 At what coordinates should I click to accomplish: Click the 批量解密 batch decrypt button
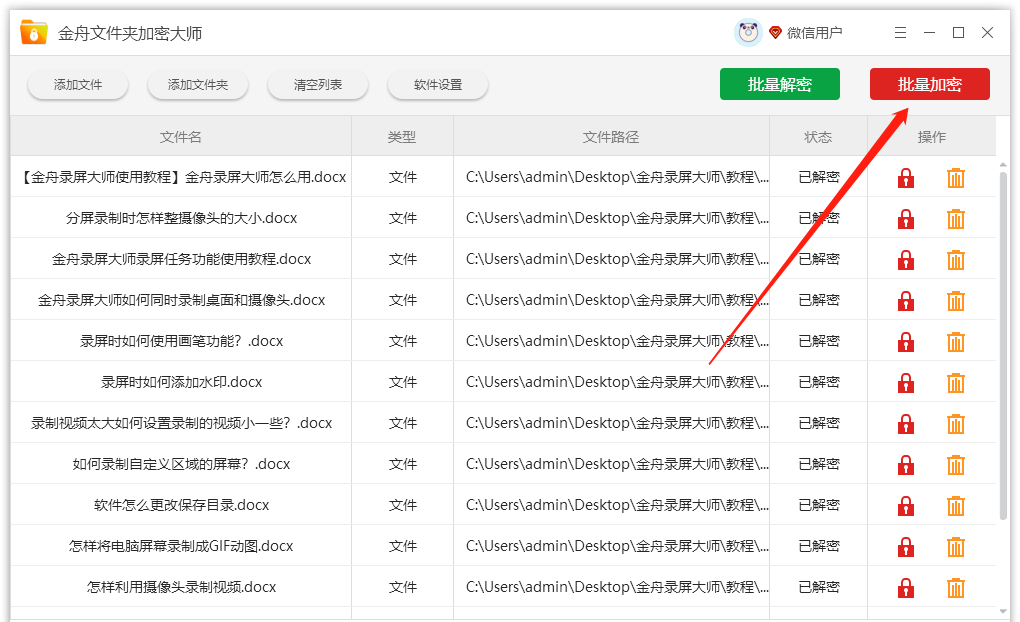tap(779, 84)
